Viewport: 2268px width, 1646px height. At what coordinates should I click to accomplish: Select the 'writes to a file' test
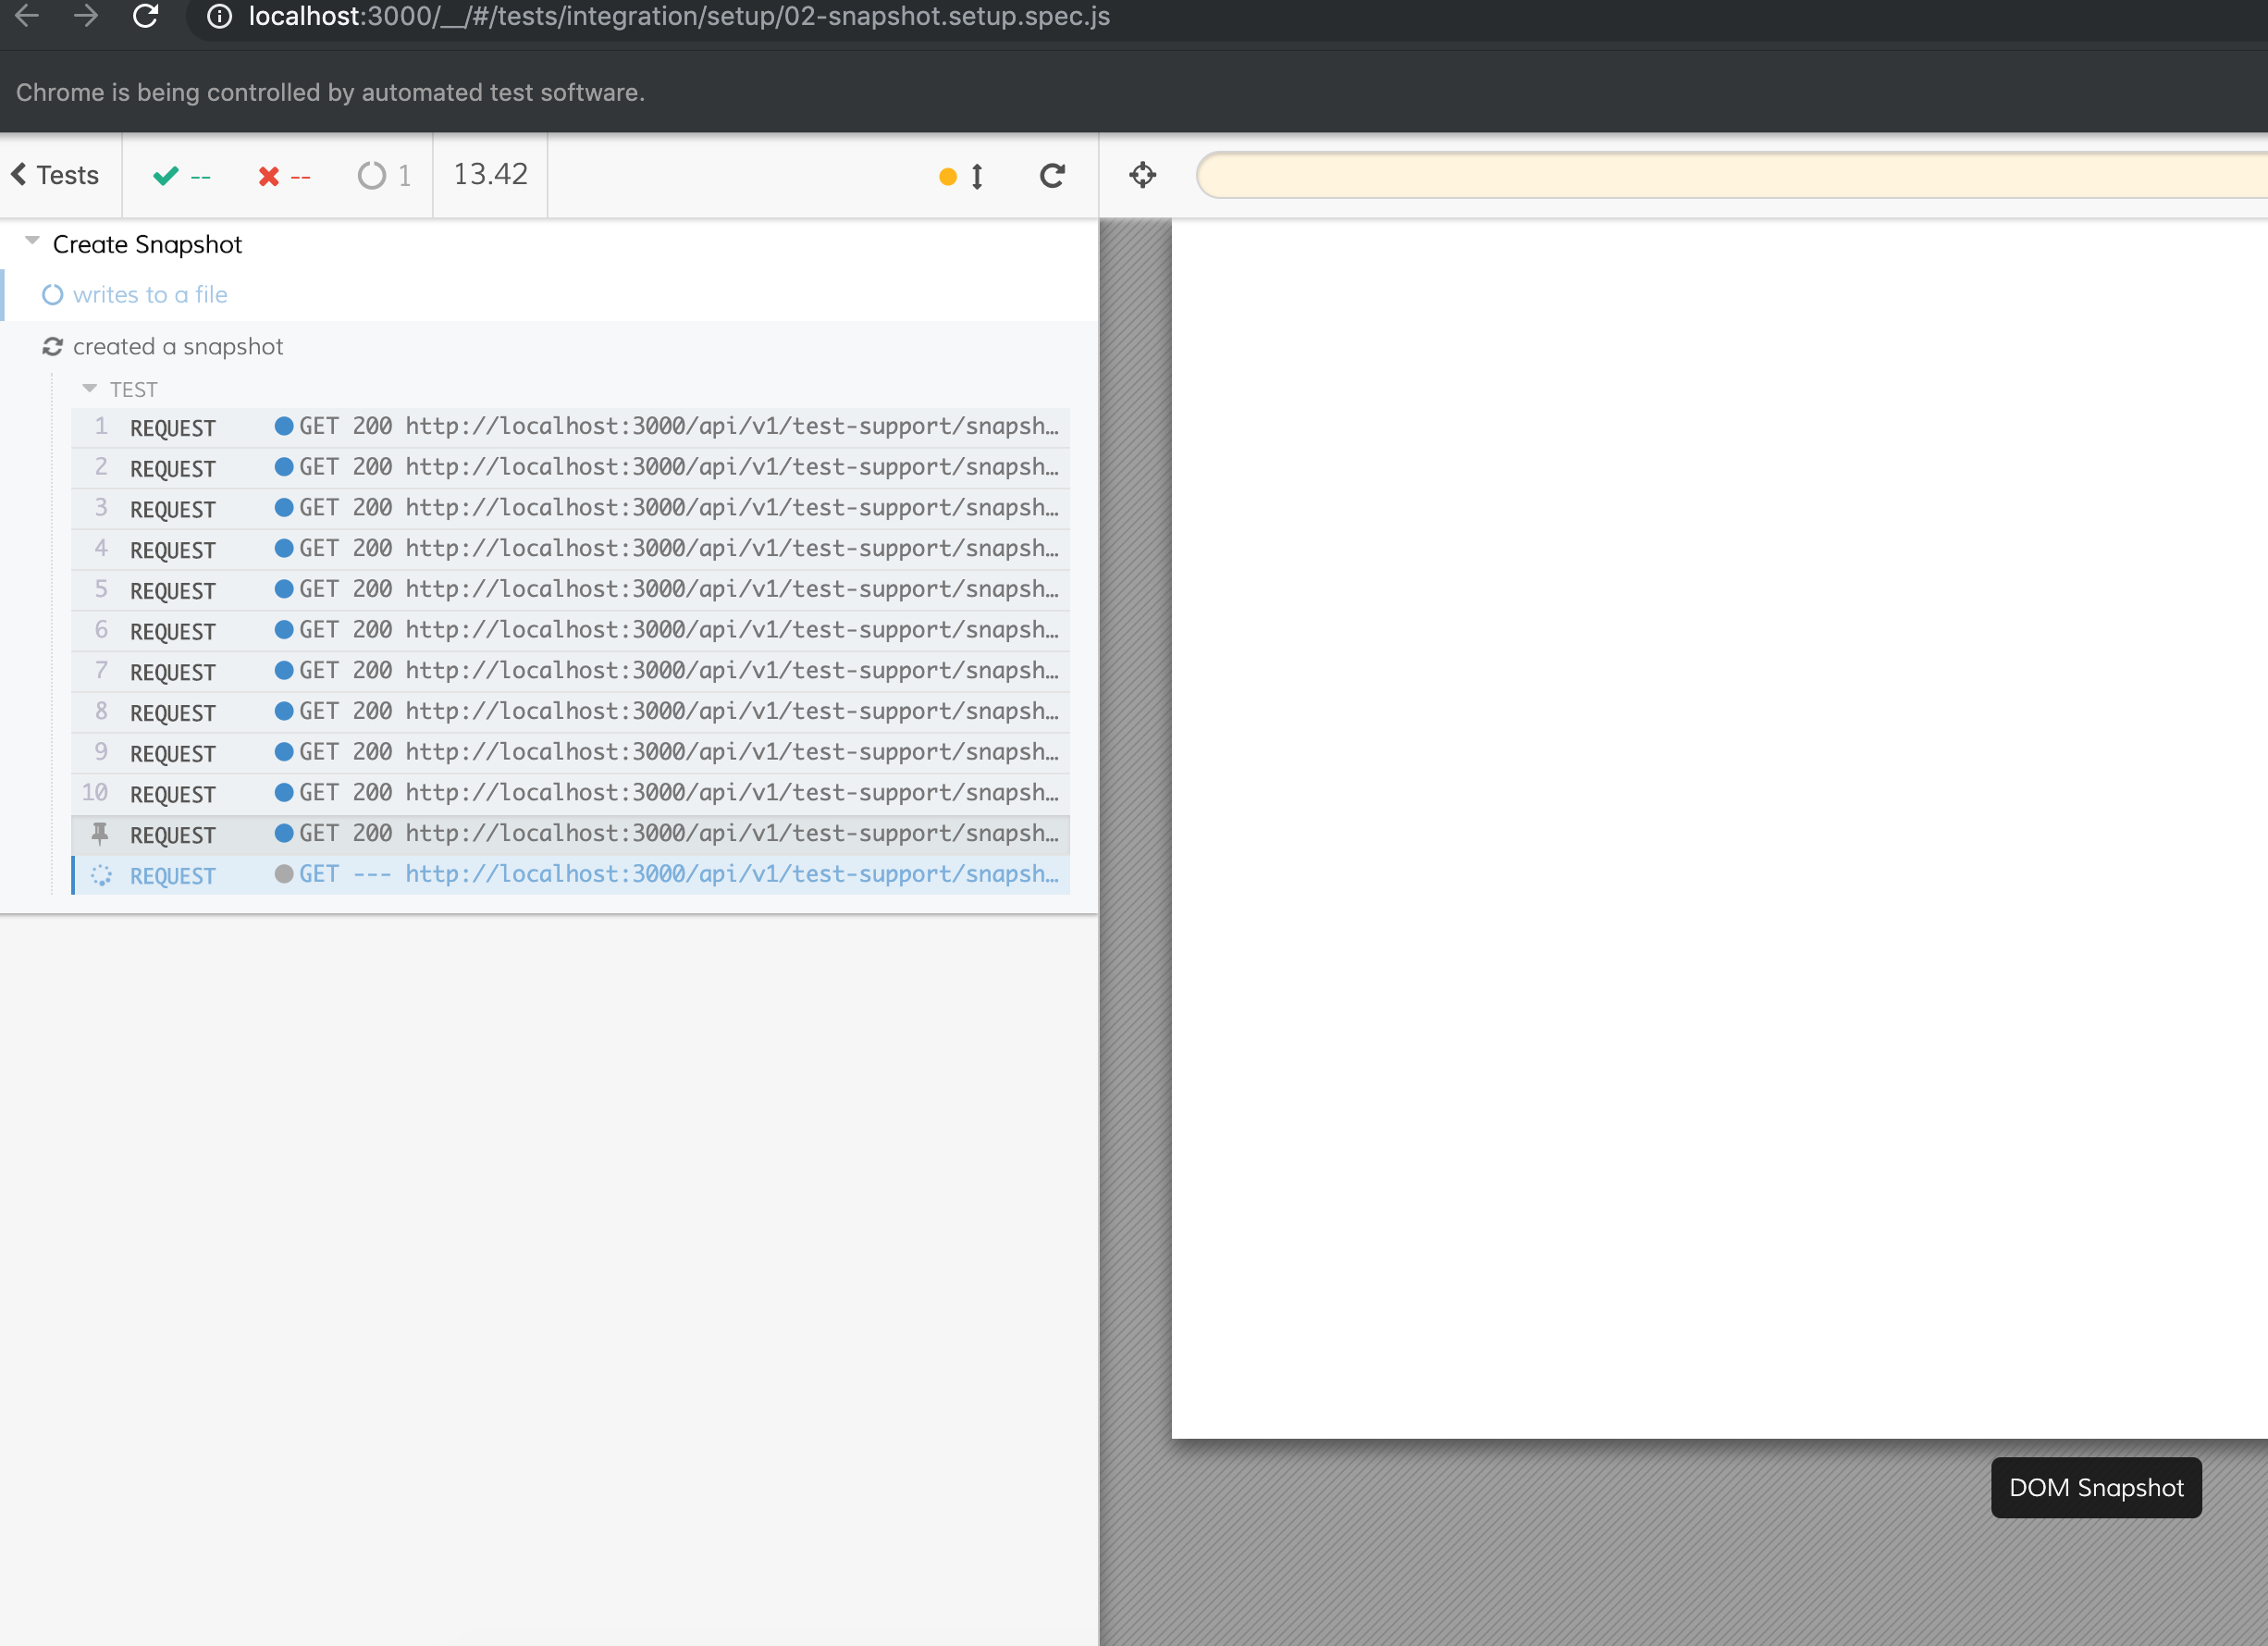150,295
